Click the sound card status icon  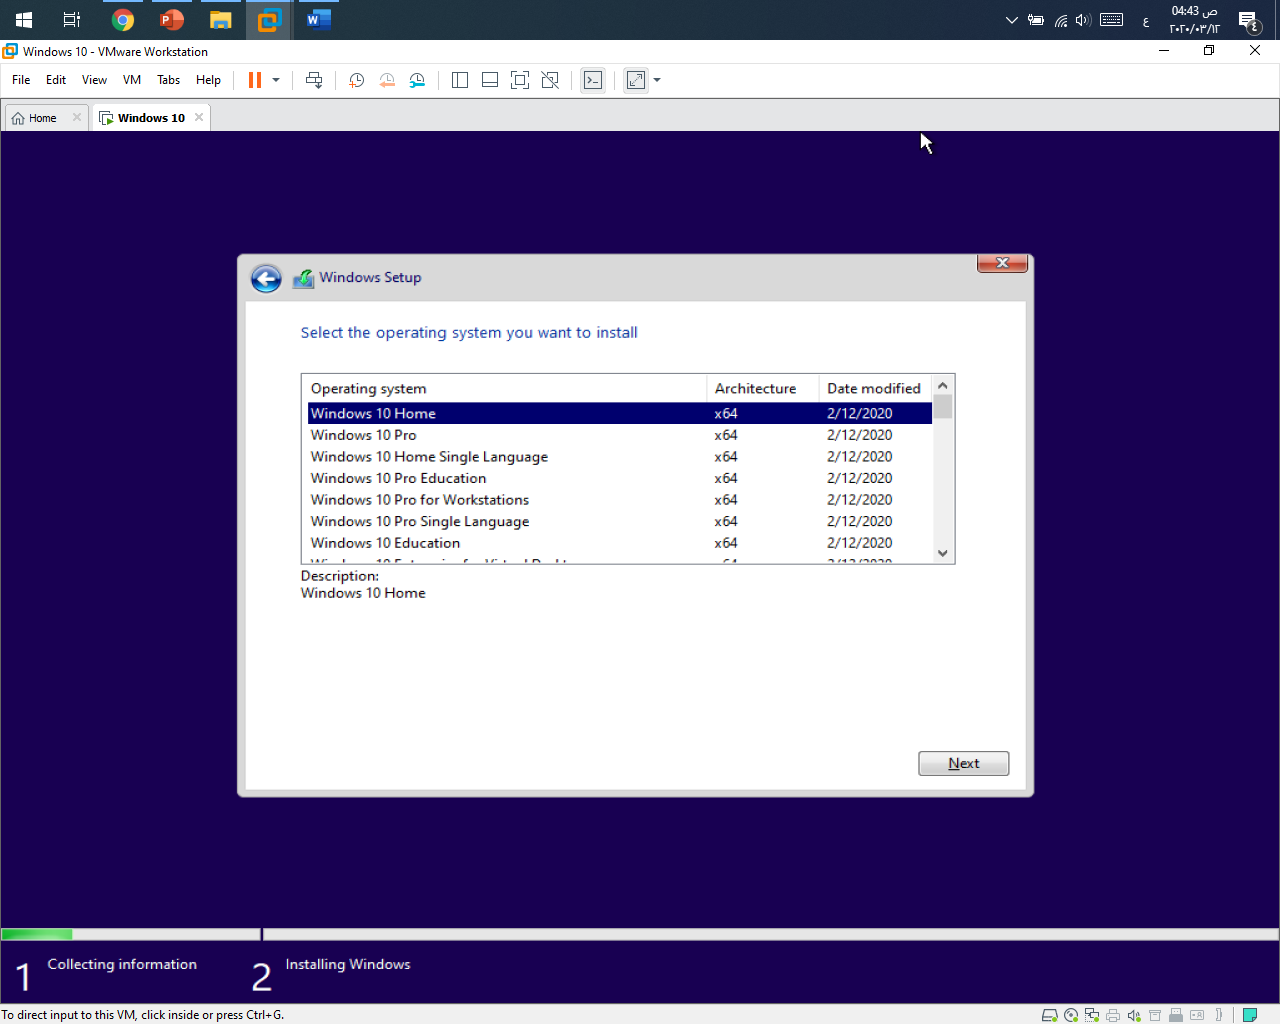(1134, 1015)
